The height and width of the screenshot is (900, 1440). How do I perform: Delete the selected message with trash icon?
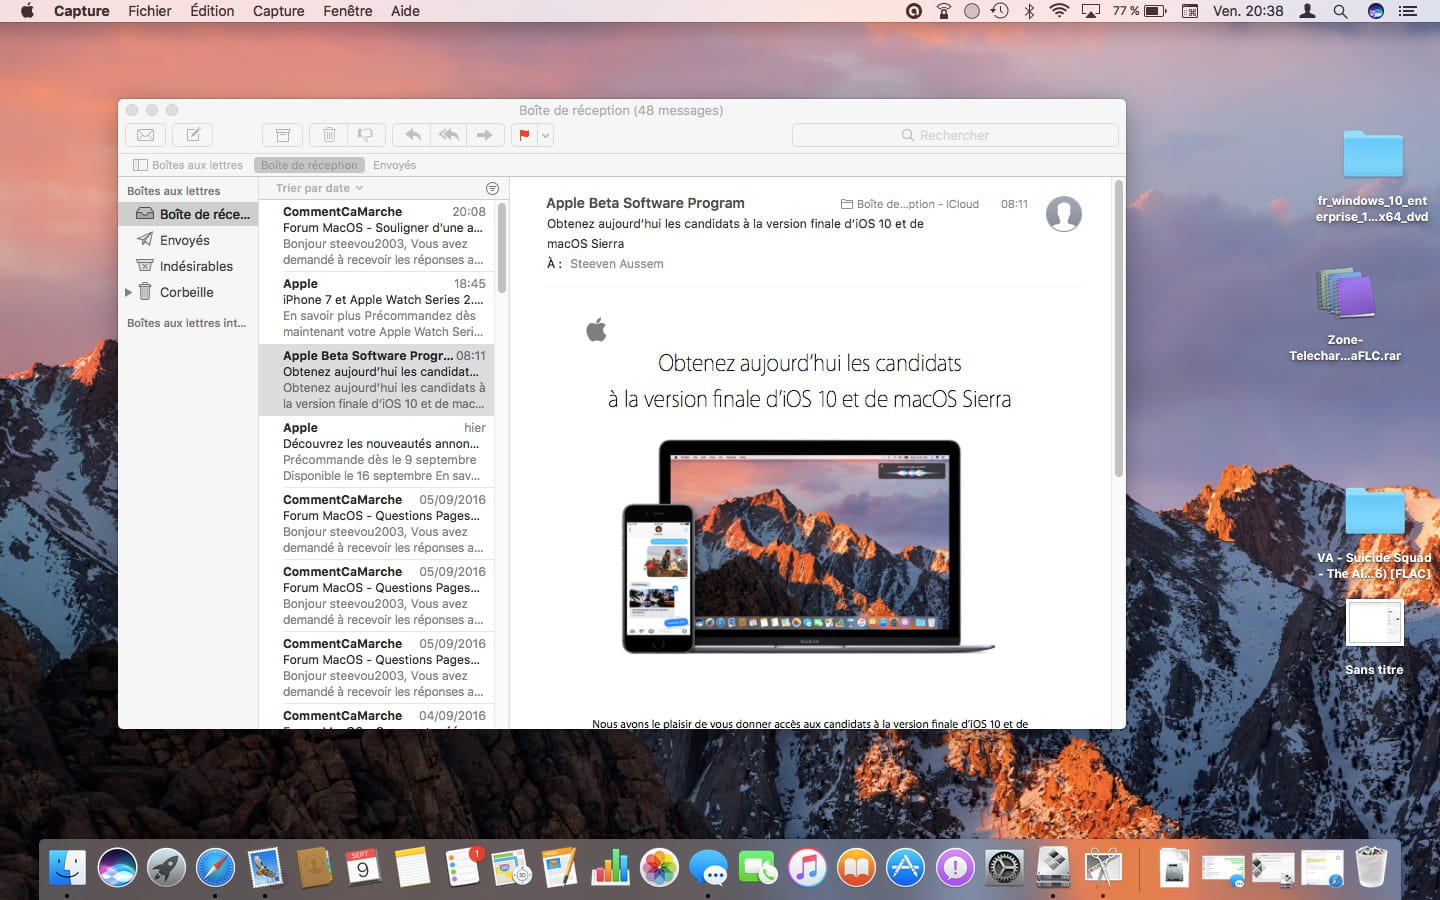tap(329, 135)
